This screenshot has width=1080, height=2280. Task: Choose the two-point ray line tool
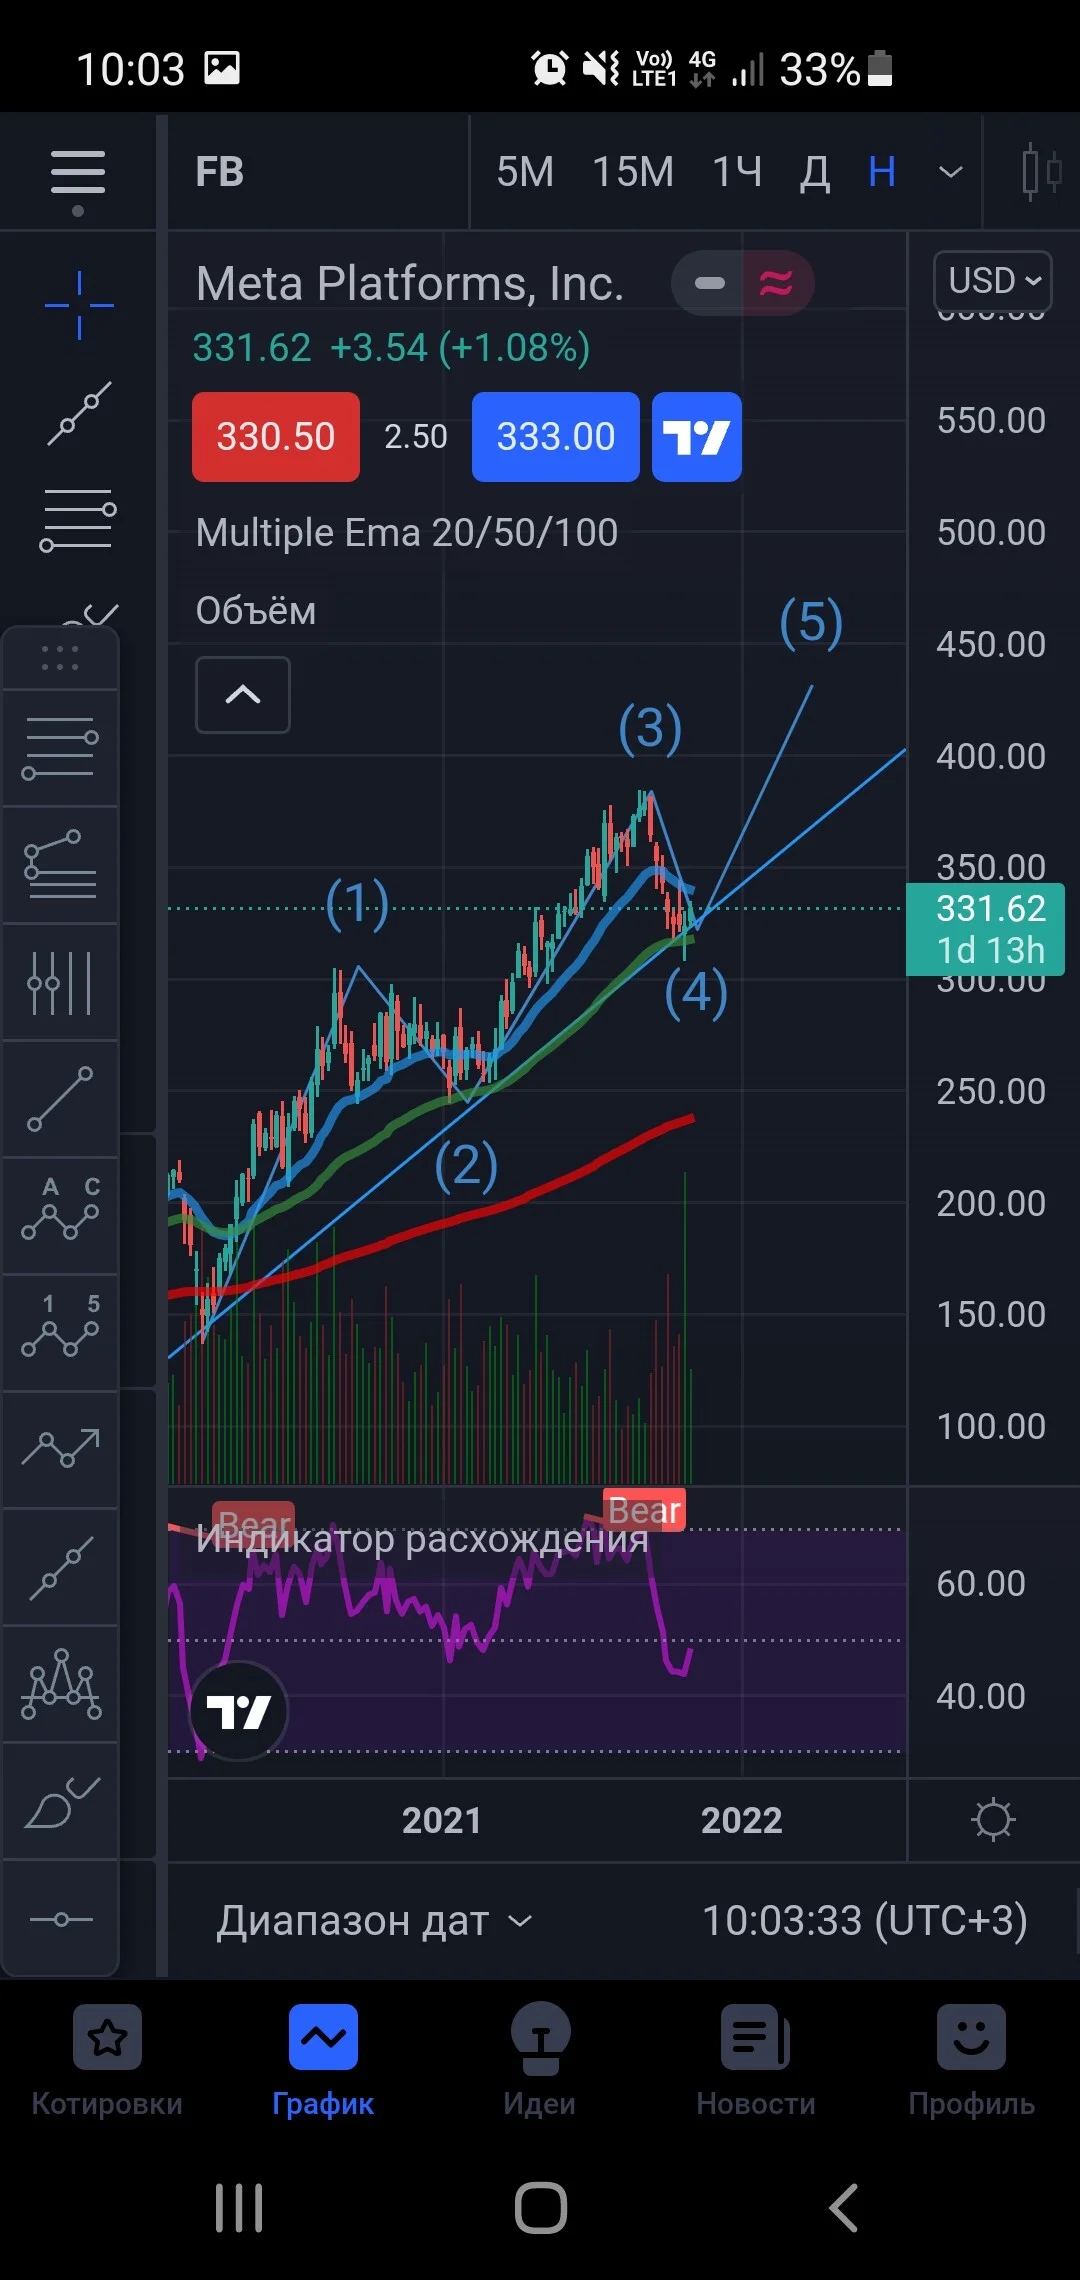click(60, 1567)
